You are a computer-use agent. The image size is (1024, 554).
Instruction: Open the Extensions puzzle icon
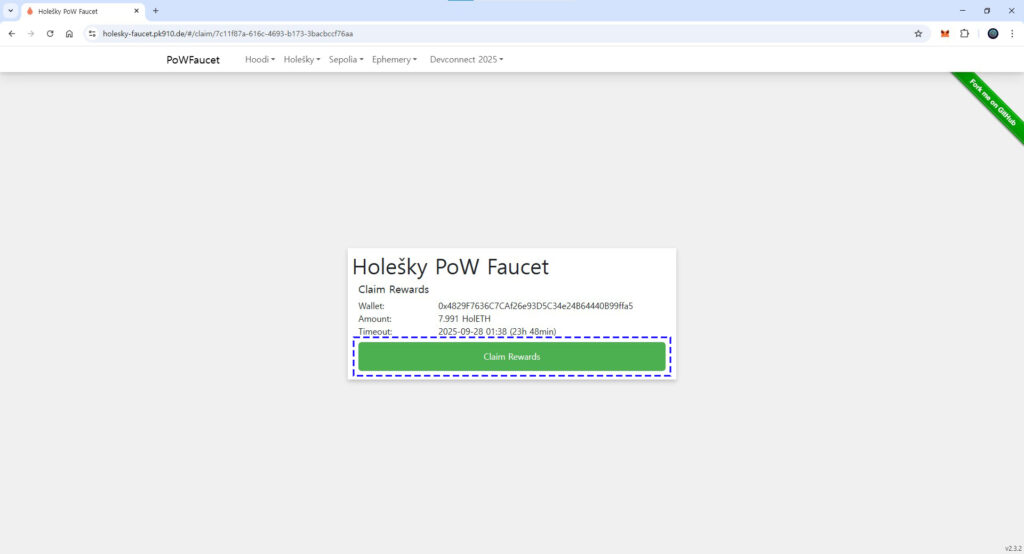[965, 33]
